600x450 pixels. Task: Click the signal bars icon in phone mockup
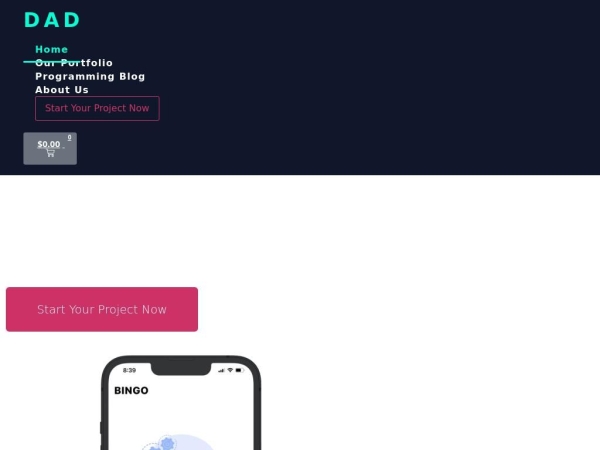(221, 370)
